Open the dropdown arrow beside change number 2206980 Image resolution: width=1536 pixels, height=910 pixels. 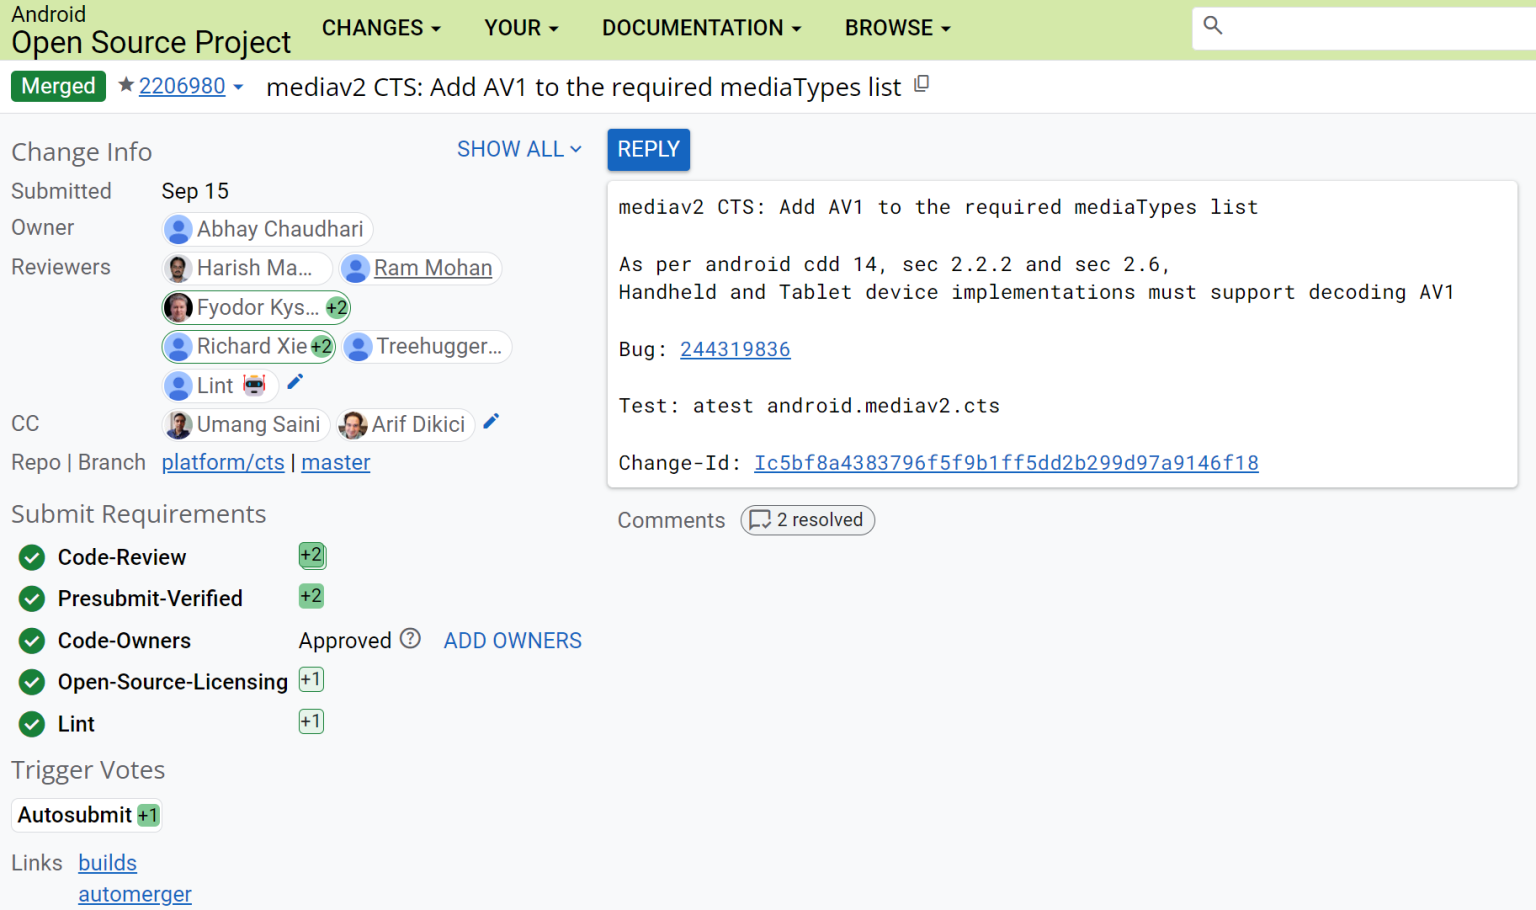pyautogui.click(x=238, y=87)
